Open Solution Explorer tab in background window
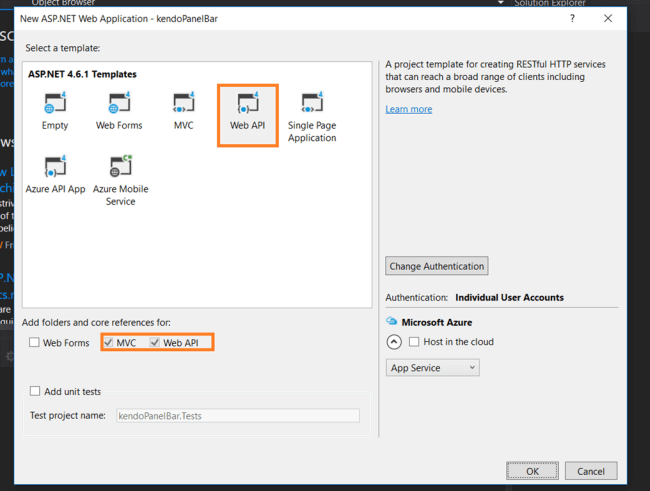This screenshot has width=650, height=491. point(550,3)
